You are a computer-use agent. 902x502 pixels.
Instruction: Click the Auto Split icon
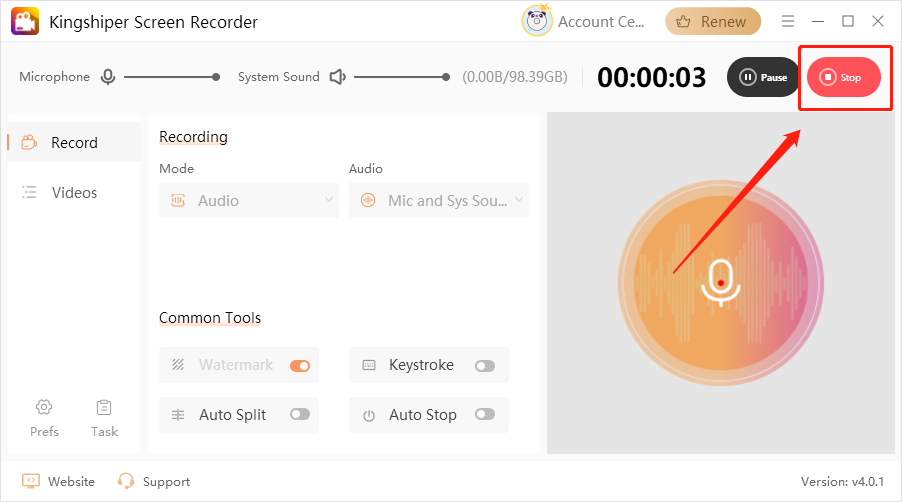(178, 415)
